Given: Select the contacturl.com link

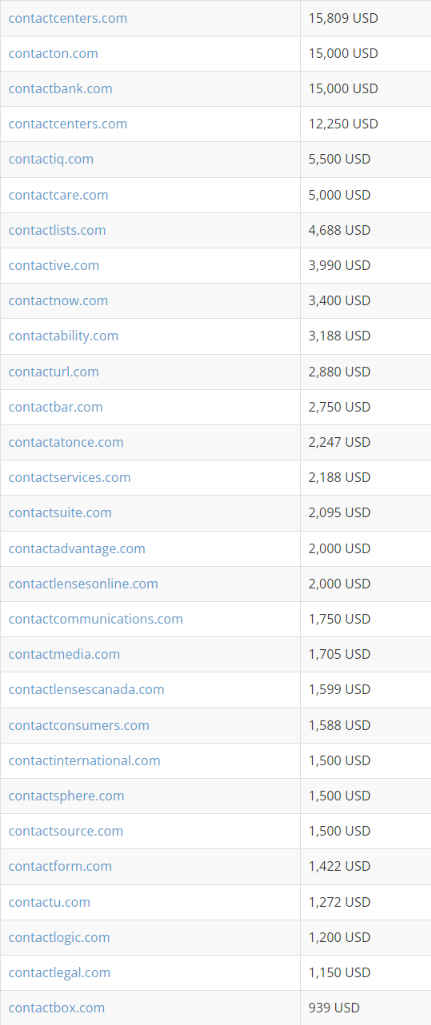Looking at the screenshot, I should click(x=54, y=372).
